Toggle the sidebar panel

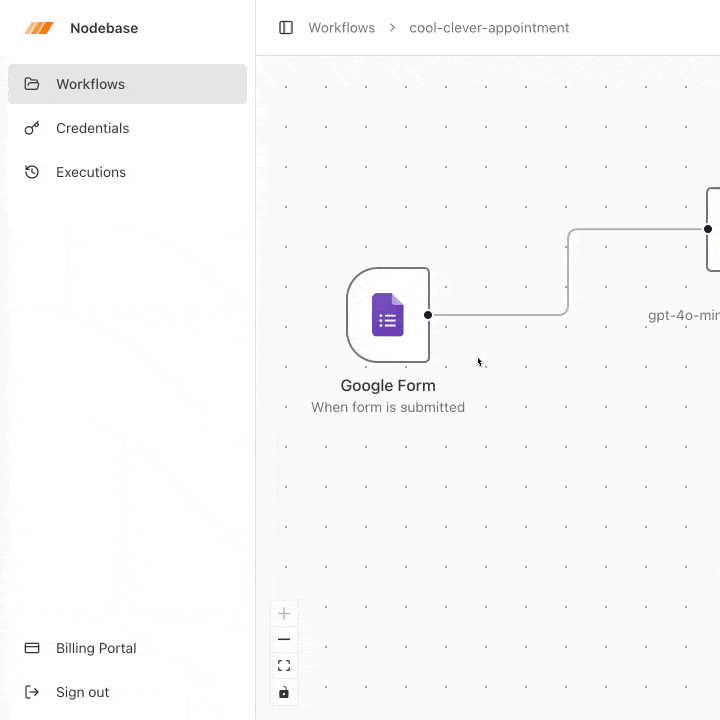click(286, 28)
